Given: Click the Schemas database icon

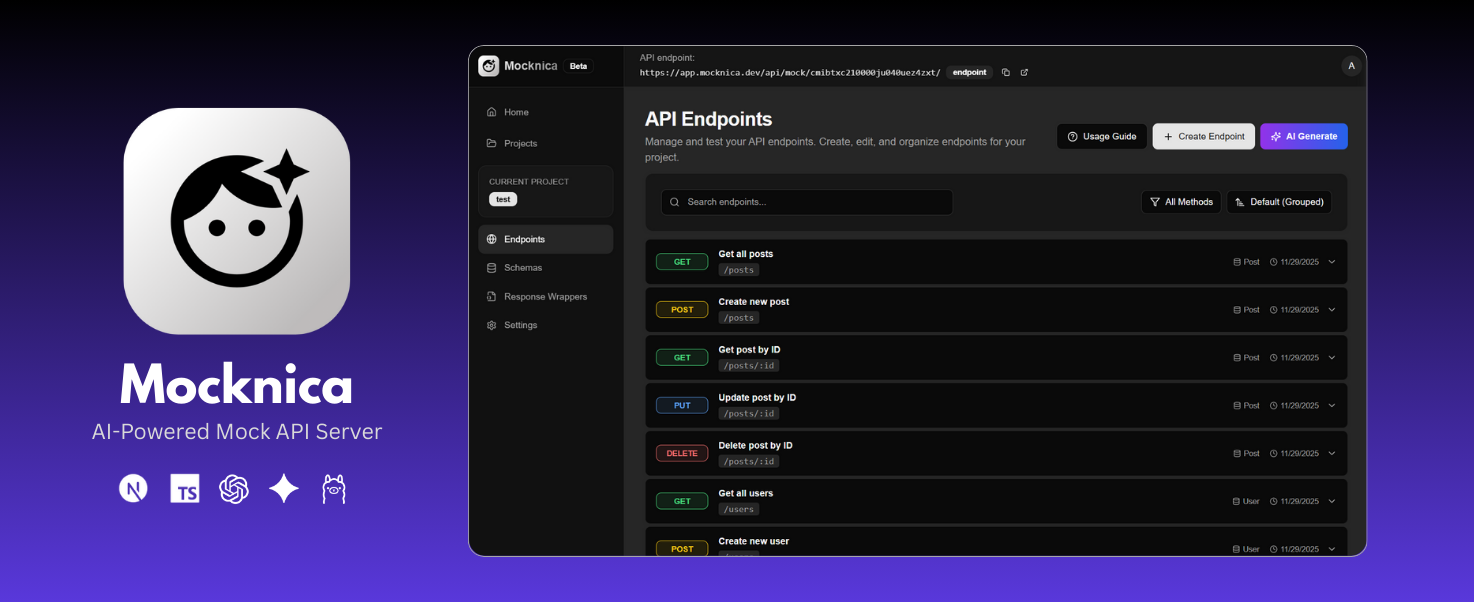Looking at the screenshot, I should click(491, 267).
